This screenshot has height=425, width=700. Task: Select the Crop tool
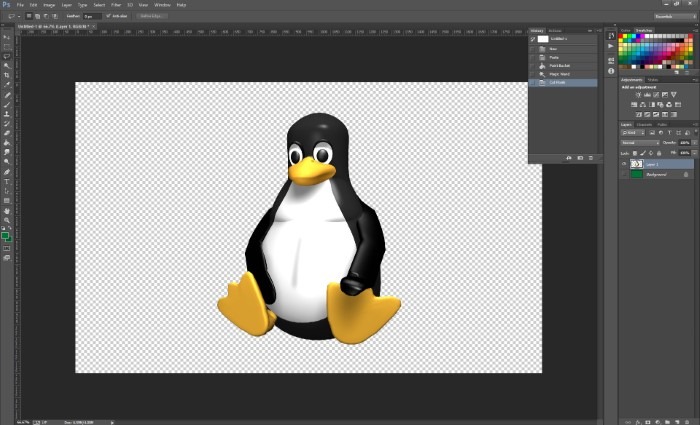point(7,75)
